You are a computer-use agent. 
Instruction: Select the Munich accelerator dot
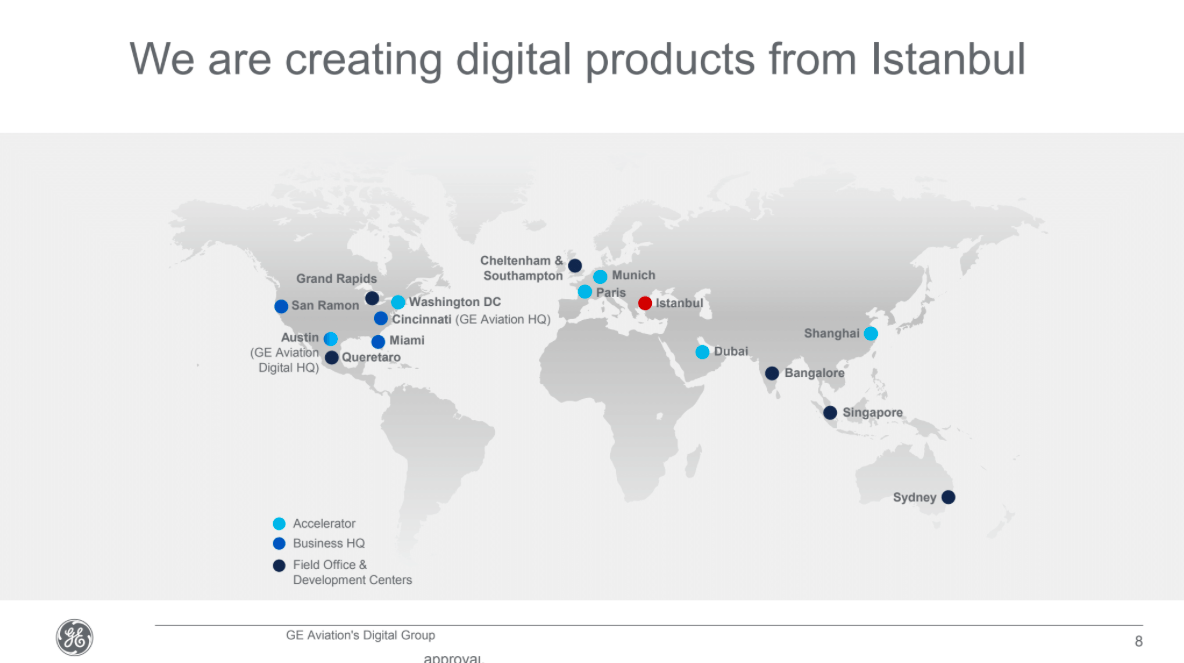pyautogui.click(x=600, y=276)
